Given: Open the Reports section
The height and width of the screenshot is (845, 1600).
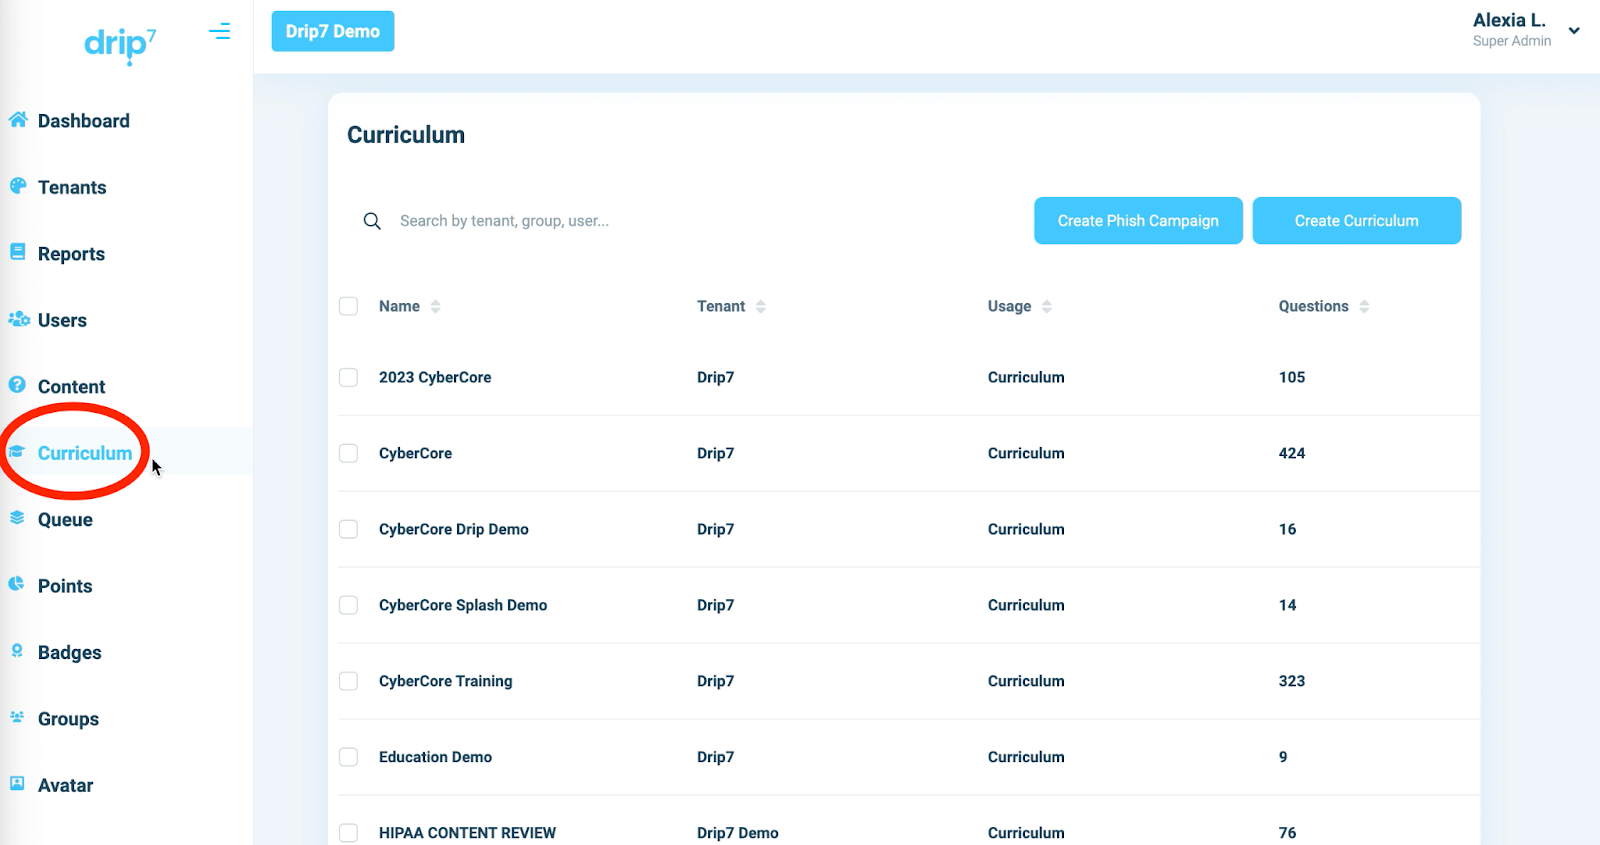Looking at the screenshot, I should 71,254.
